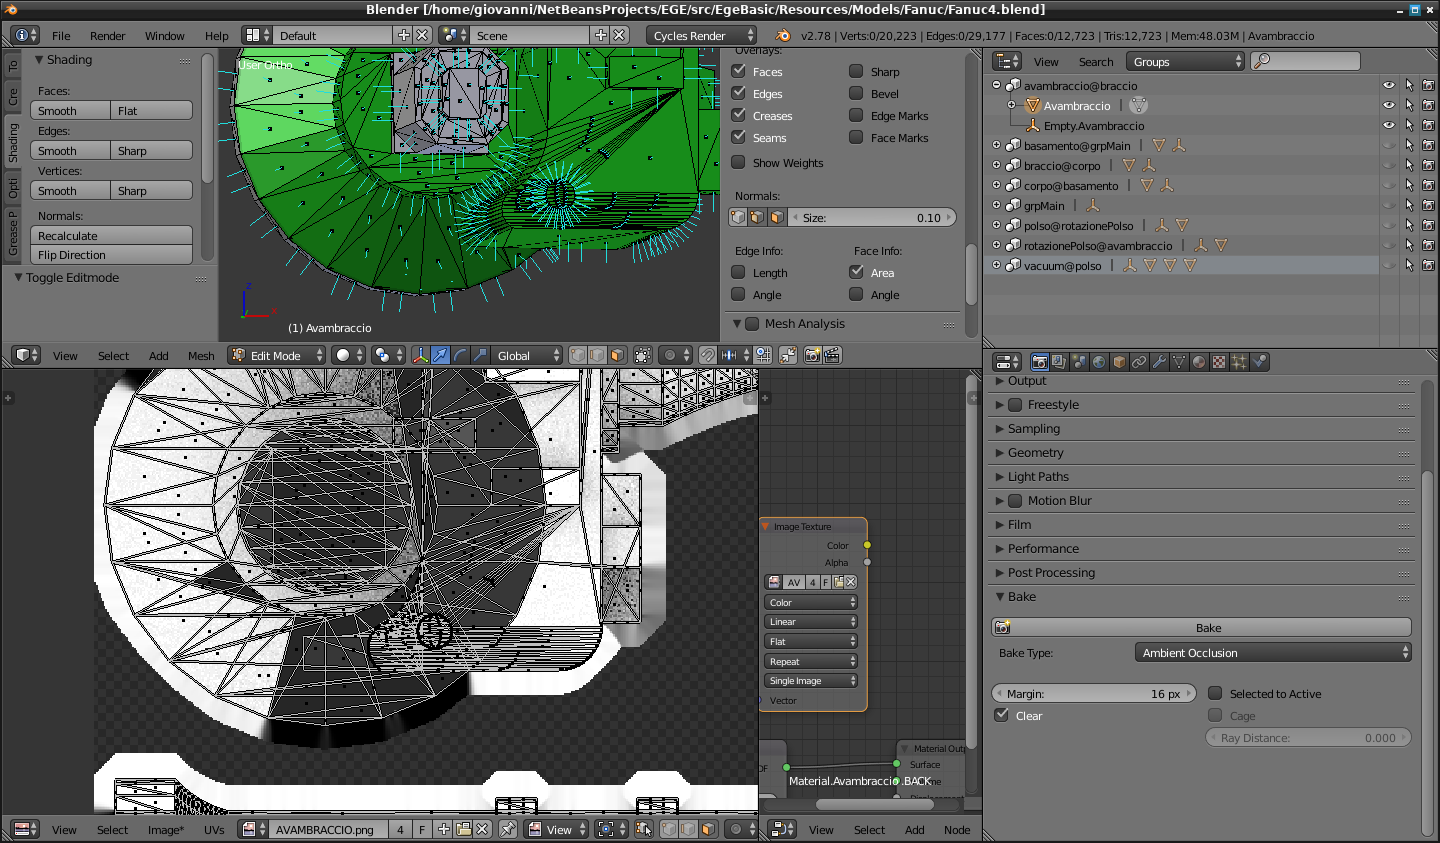The height and width of the screenshot is (843, 1440).
Task: Select face select mode cube icon
Action: pos(617,355)
